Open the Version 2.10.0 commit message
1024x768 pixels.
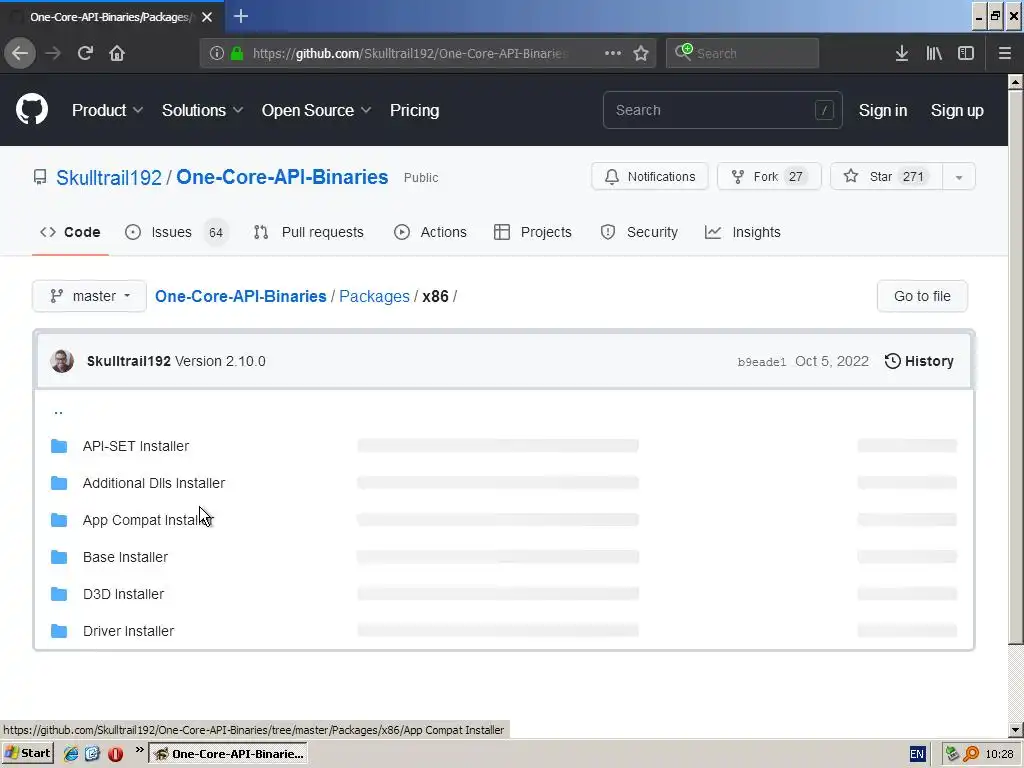click(220, 361)
